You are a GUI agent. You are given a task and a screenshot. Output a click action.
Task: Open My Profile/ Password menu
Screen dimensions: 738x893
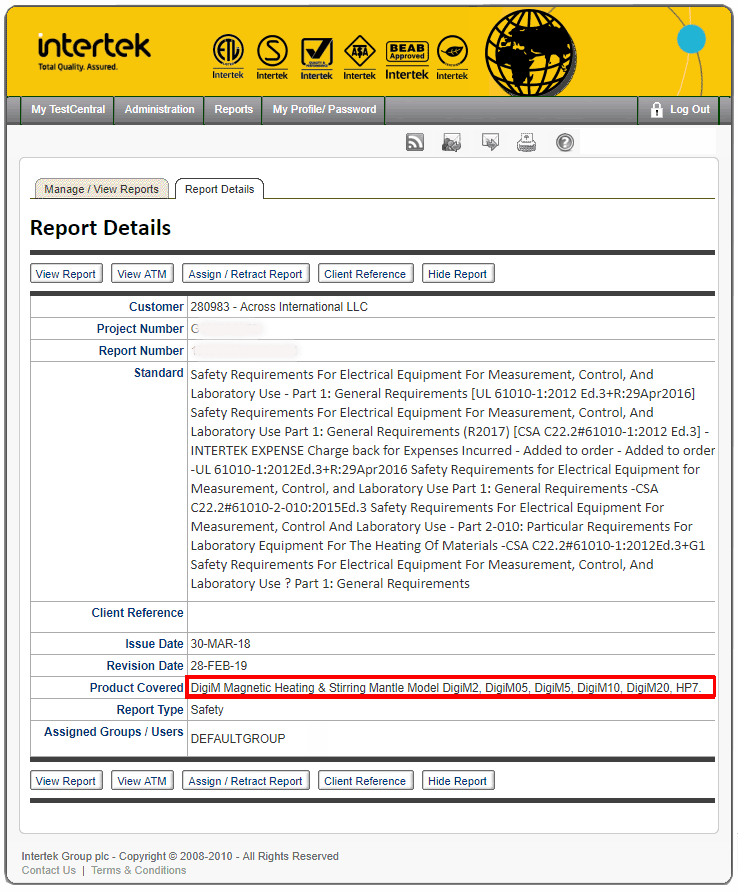(x=324, y=110)
